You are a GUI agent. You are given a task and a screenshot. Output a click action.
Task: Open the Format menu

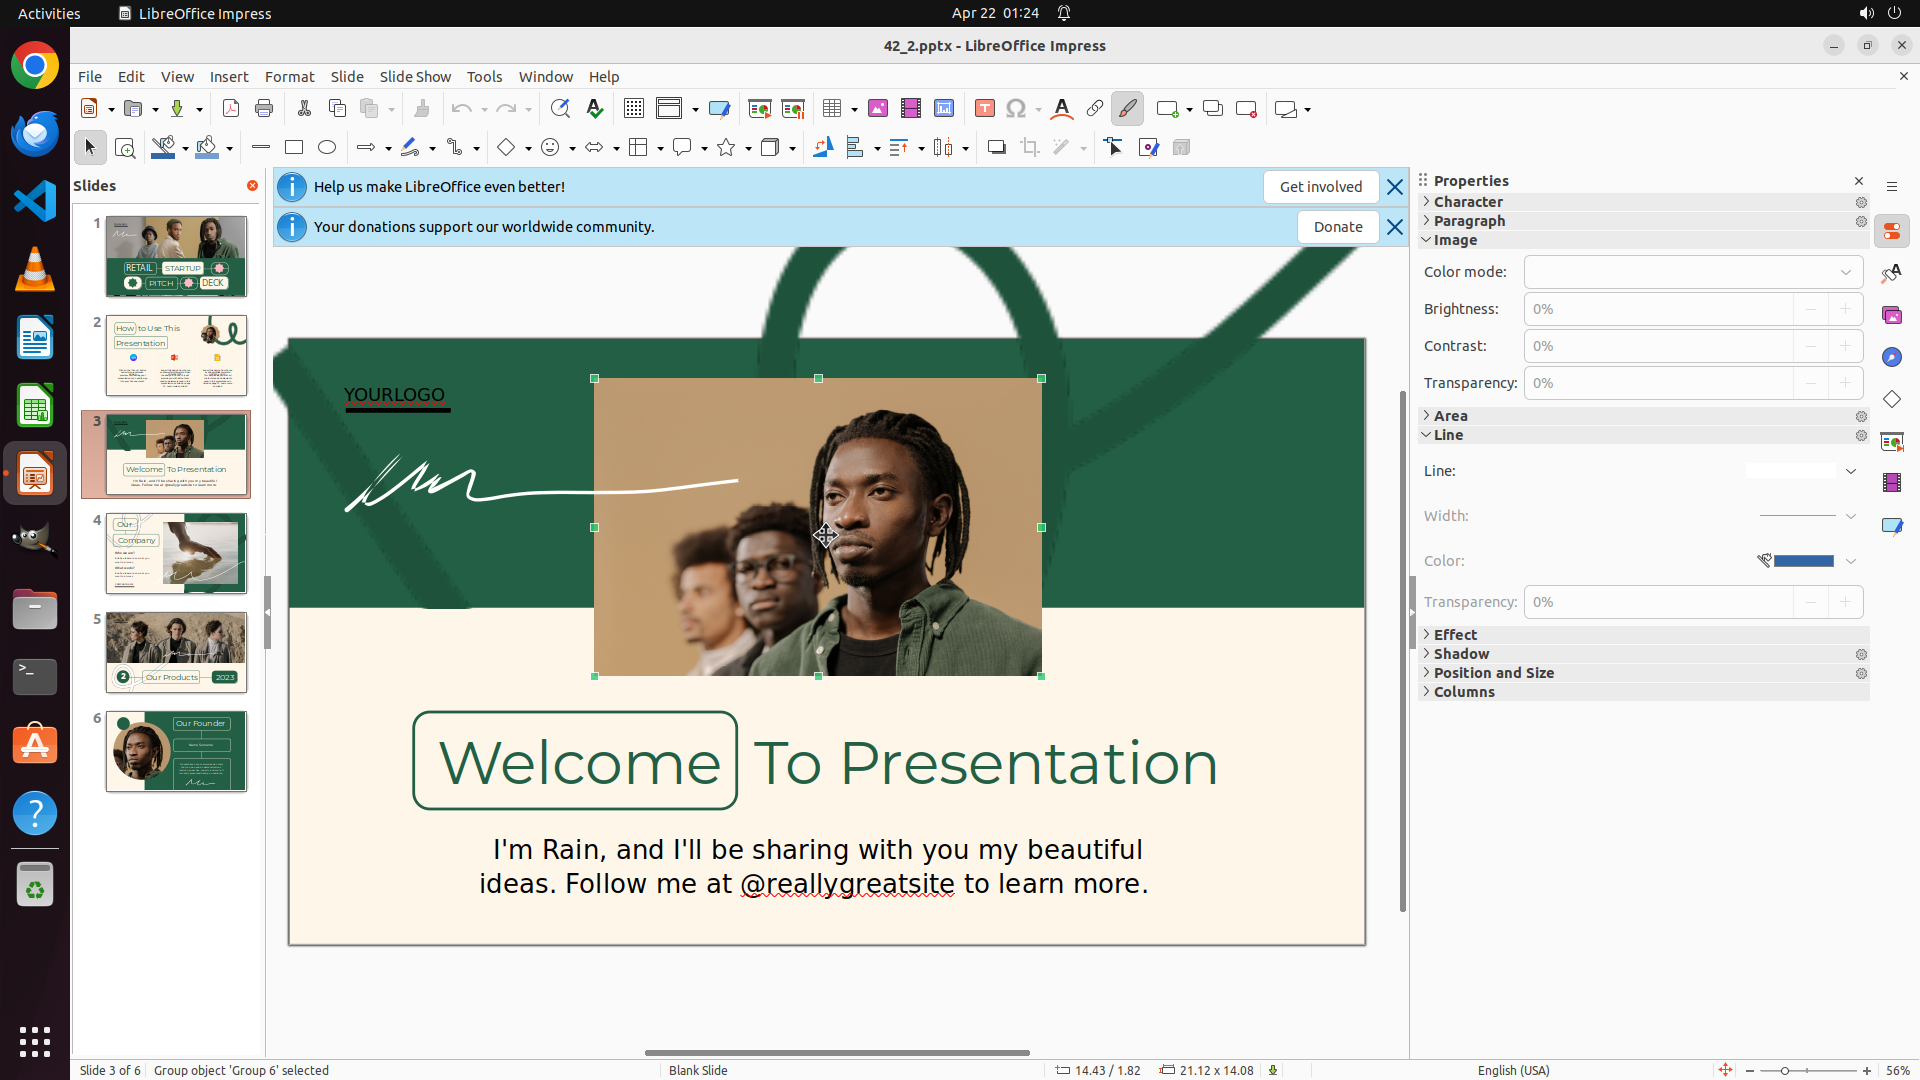tap(289, 77)
